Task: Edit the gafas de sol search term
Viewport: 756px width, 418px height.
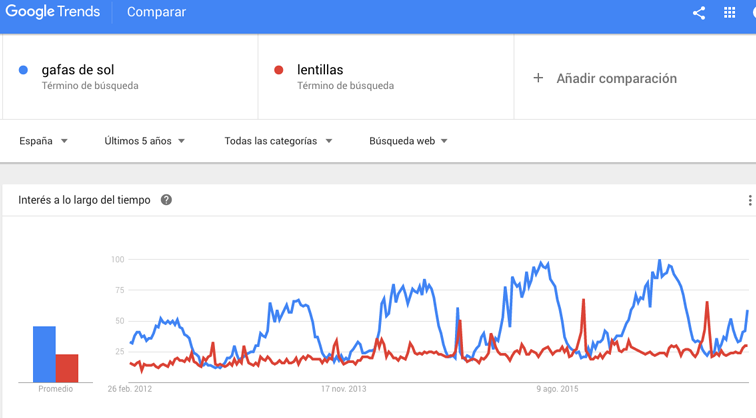Action: pos(77,70)
